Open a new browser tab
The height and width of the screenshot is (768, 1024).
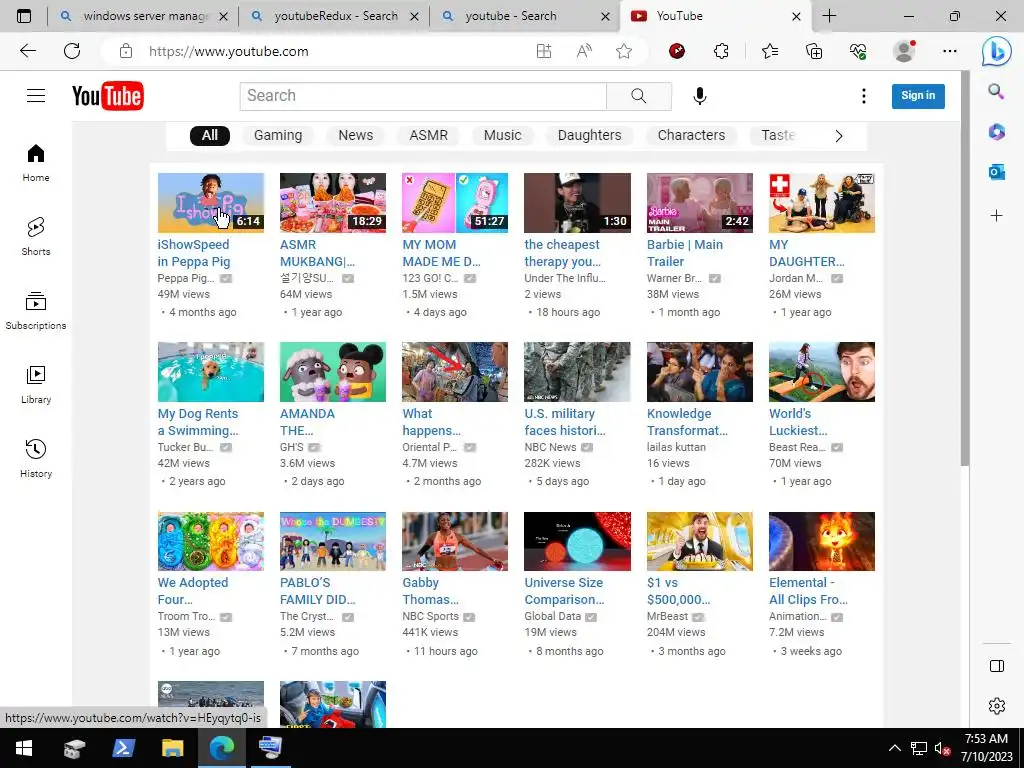829,16
